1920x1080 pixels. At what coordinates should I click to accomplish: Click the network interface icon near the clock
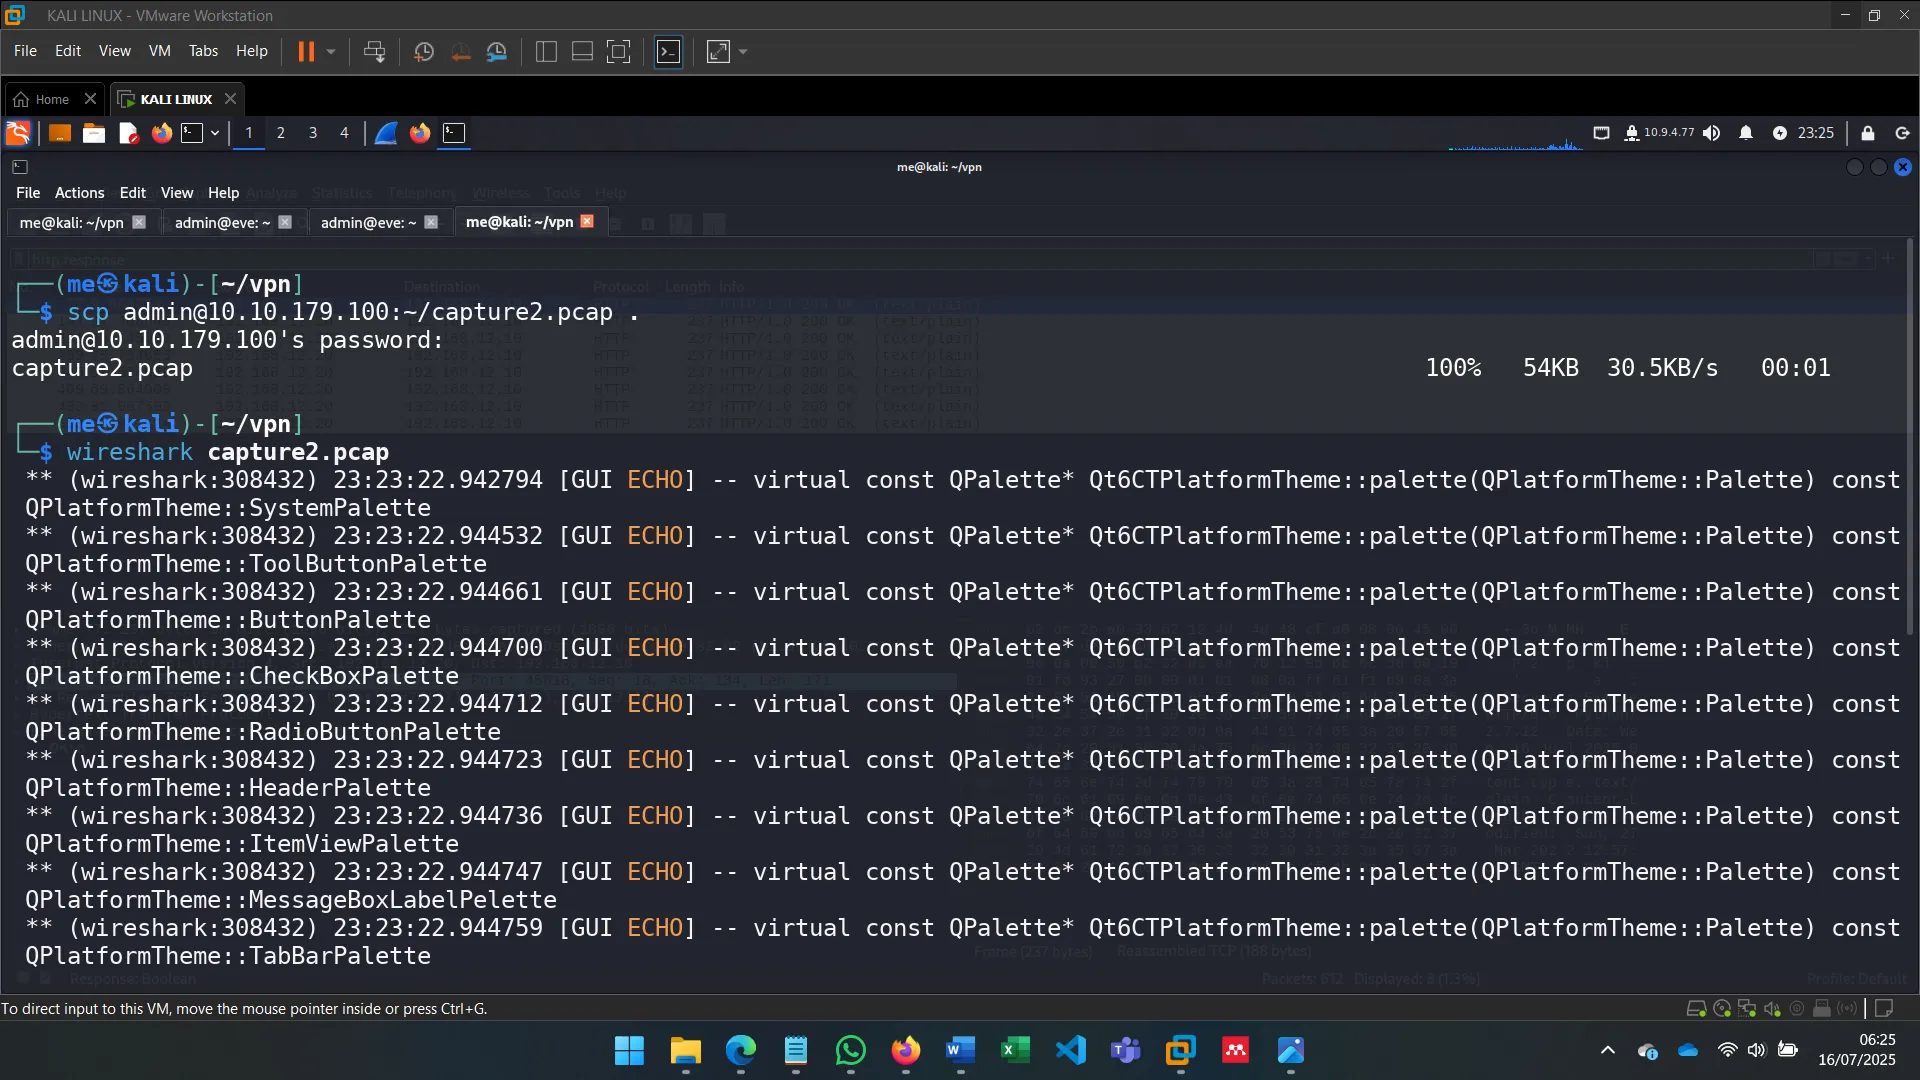point(1602,133)
